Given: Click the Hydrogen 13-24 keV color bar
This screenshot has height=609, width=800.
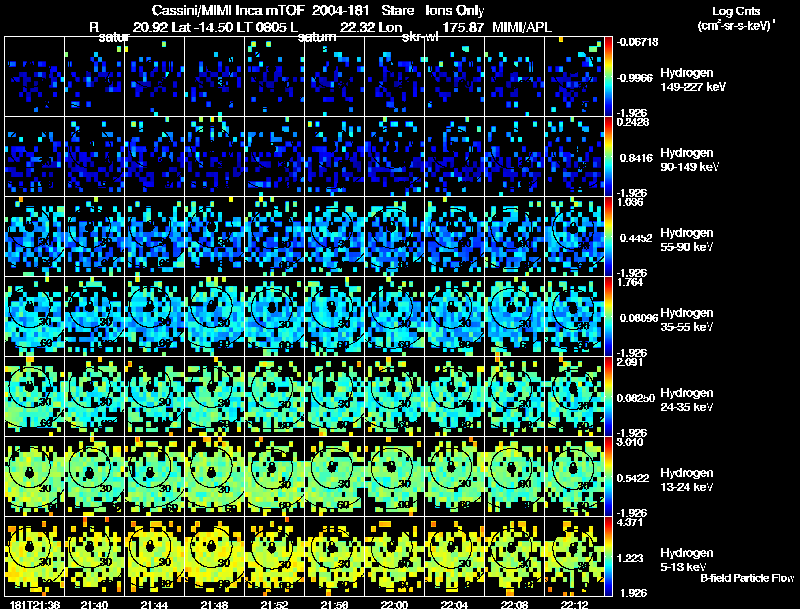Looking at the screenshot, I should [x=608, y=476].
